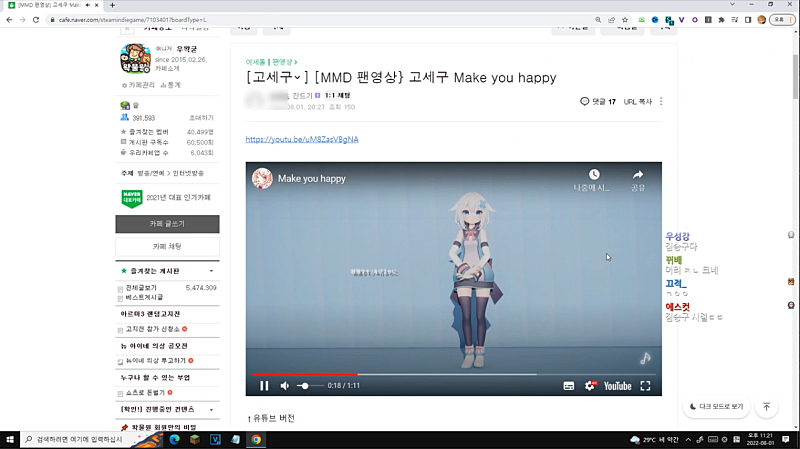The width and height of the screenshot is (800, 449).
Task: Open Chrome from taskbar
Action: point(256,439)
